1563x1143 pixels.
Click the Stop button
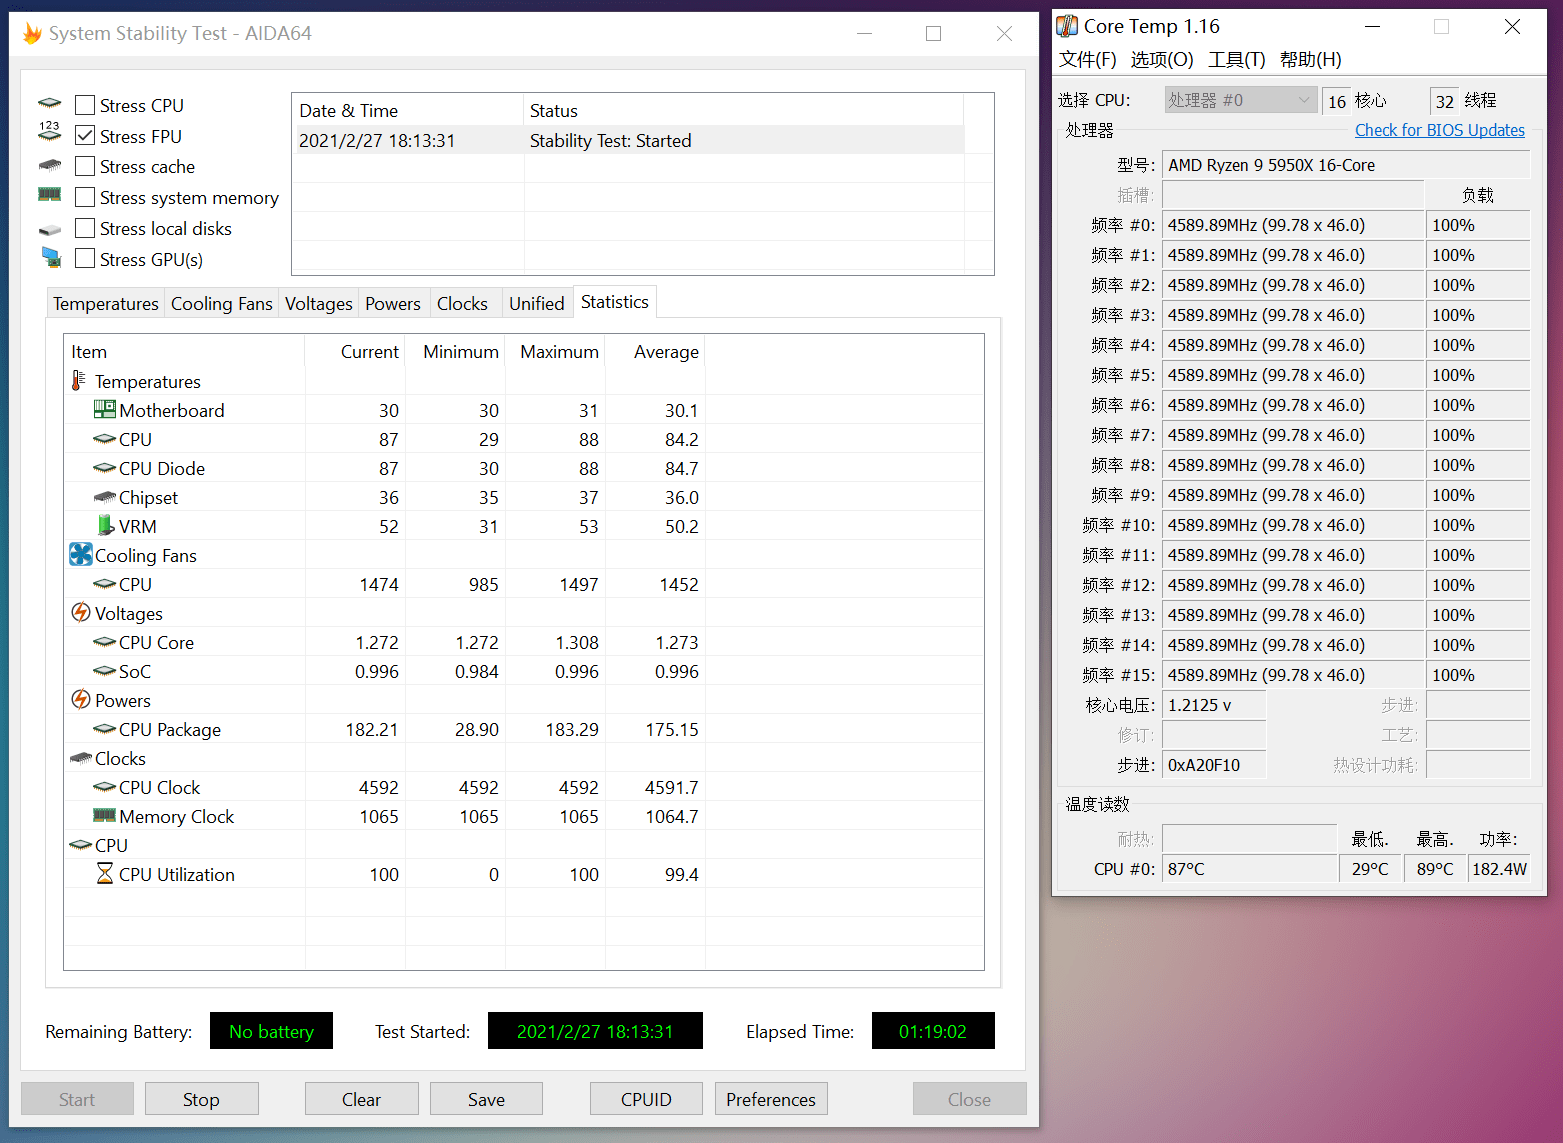pyautogui.click(x=201, y=1099)
